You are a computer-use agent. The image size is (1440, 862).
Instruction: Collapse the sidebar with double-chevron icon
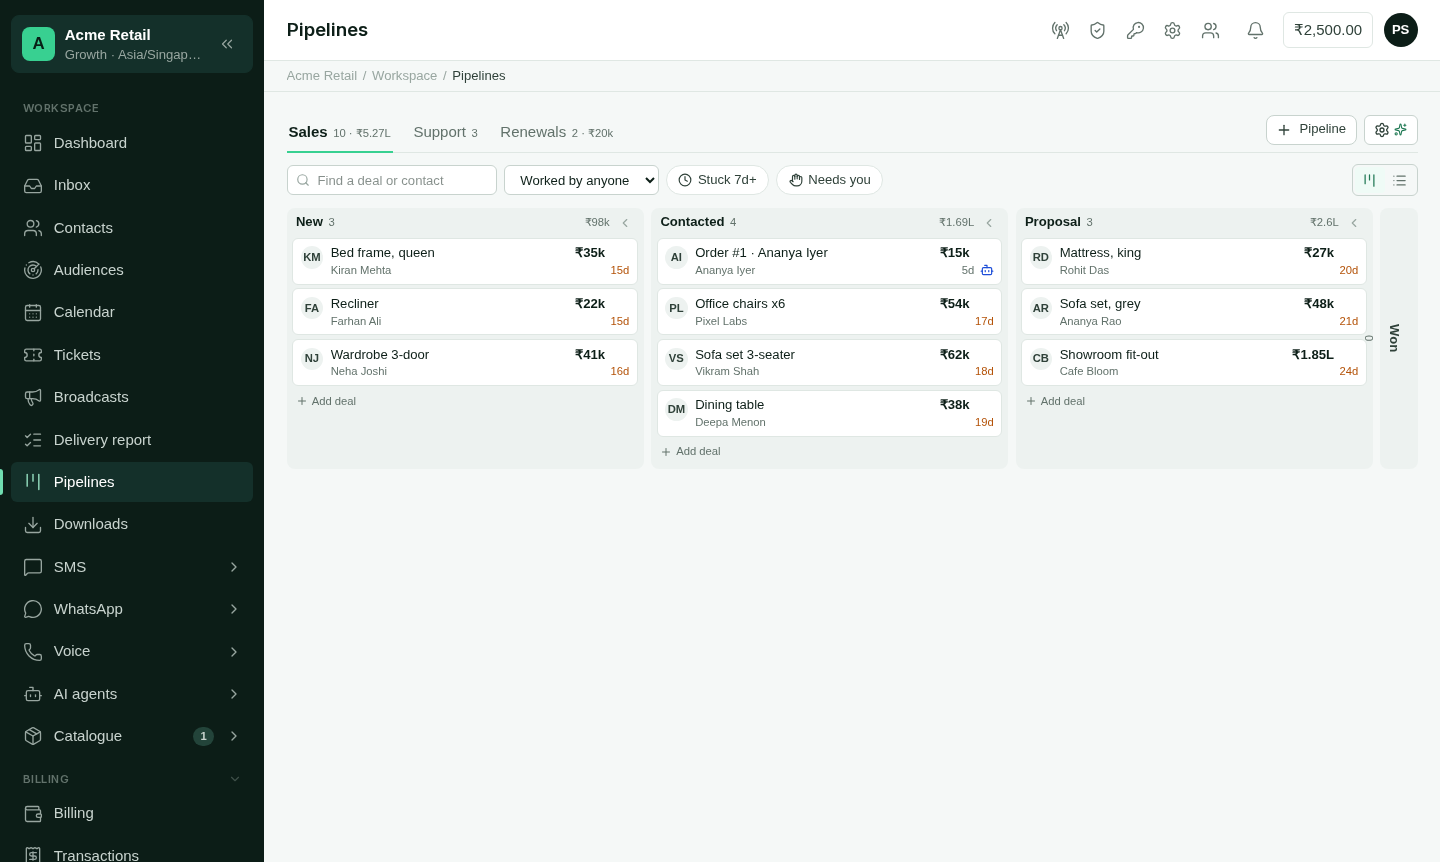(227, 44)
